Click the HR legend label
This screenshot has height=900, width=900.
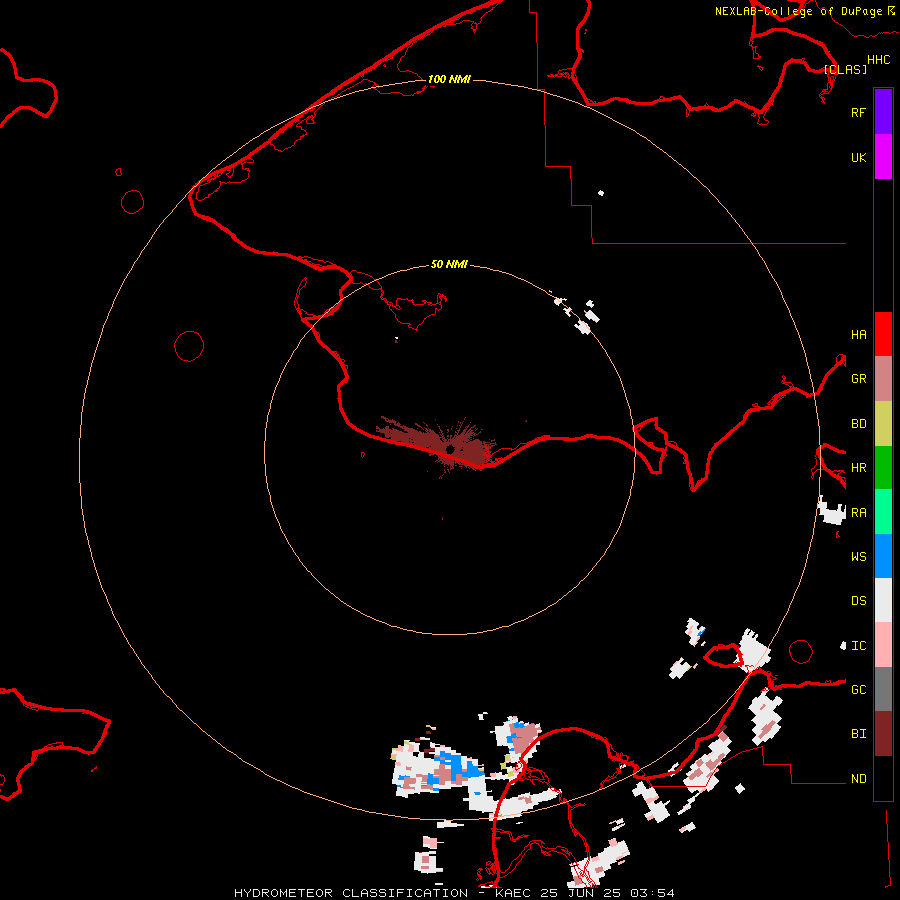[x=858, y=468]
